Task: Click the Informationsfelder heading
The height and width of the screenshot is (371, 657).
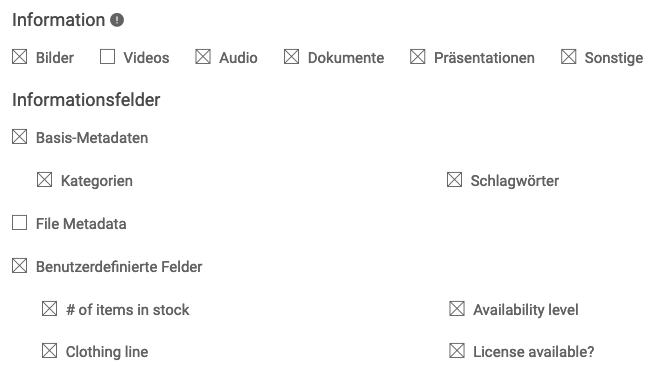Action: point(86,100)
